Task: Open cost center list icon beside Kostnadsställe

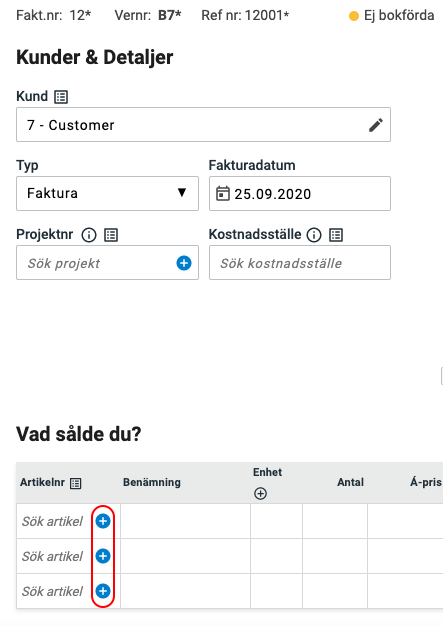Action: click(x=336, y=235)
